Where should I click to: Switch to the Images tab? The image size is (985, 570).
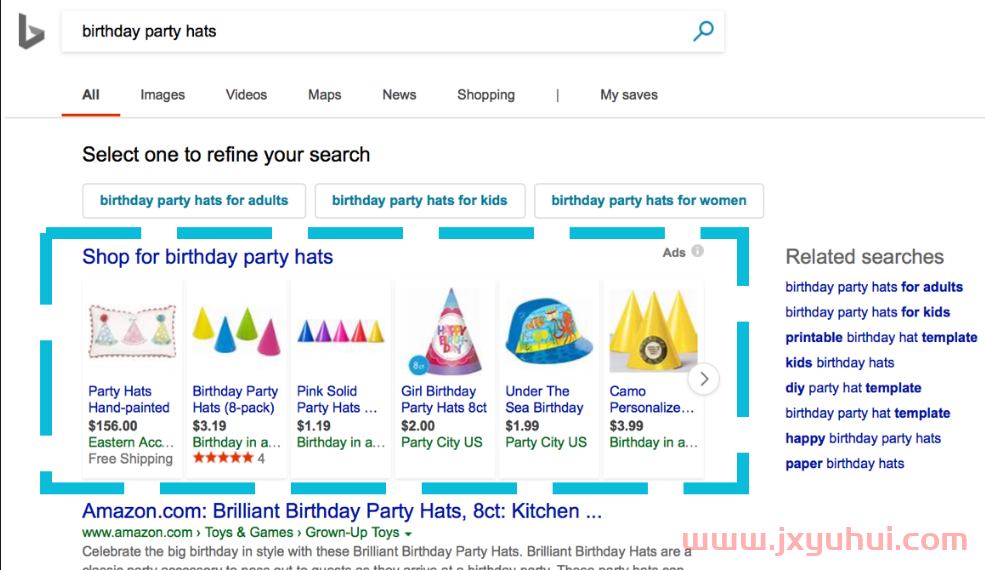click(163, 95)
